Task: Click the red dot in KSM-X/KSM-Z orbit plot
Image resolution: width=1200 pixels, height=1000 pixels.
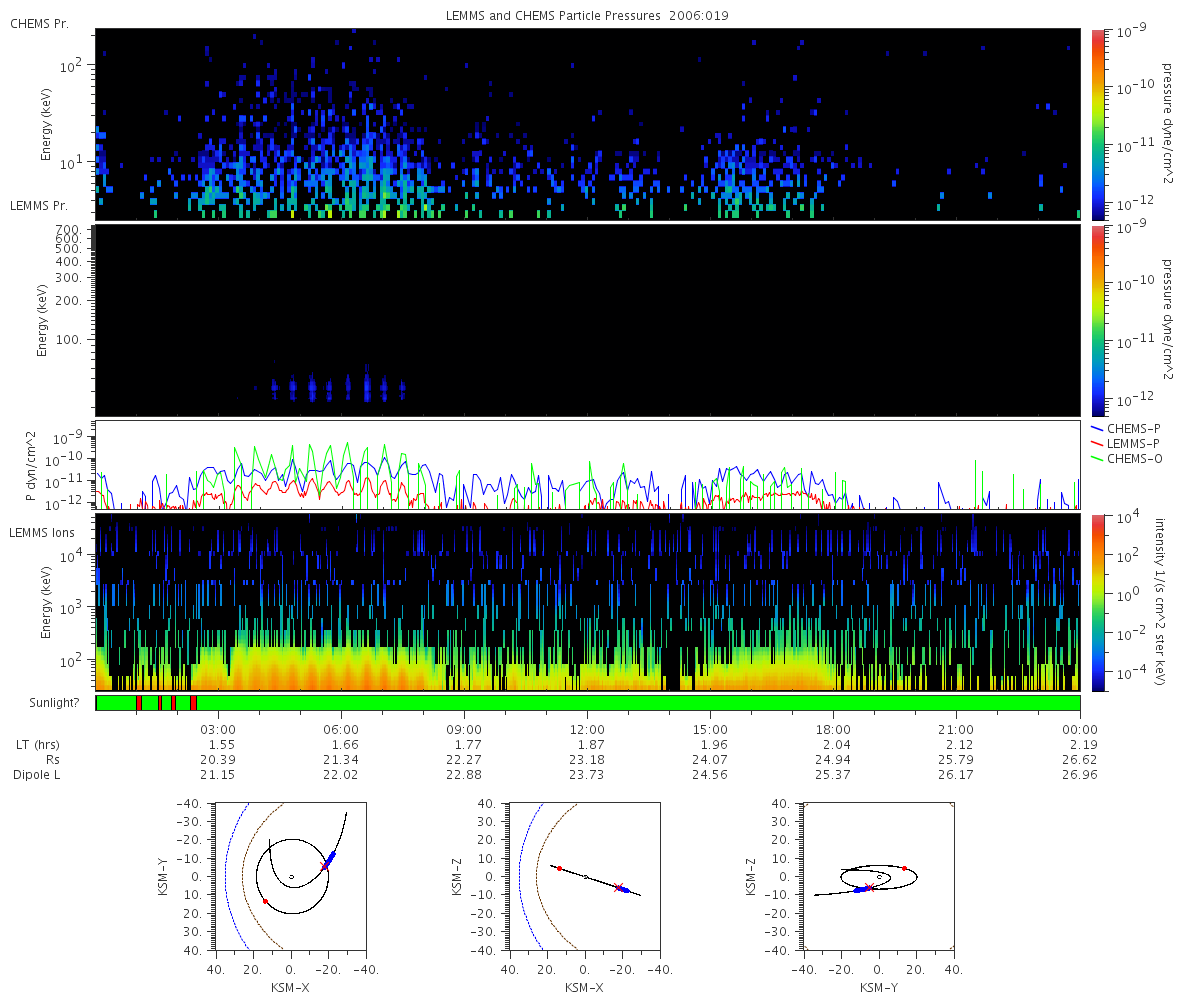Action: coord(559,868)
